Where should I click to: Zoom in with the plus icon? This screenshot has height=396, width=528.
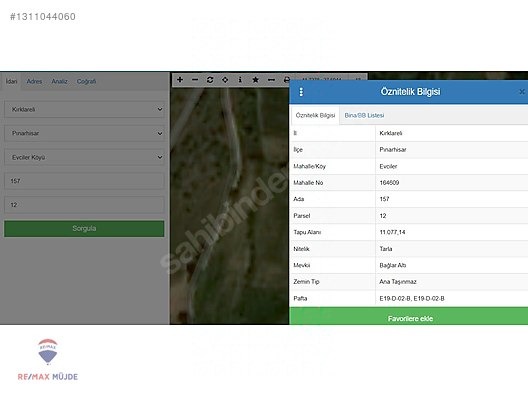click(x=180, y=80)
